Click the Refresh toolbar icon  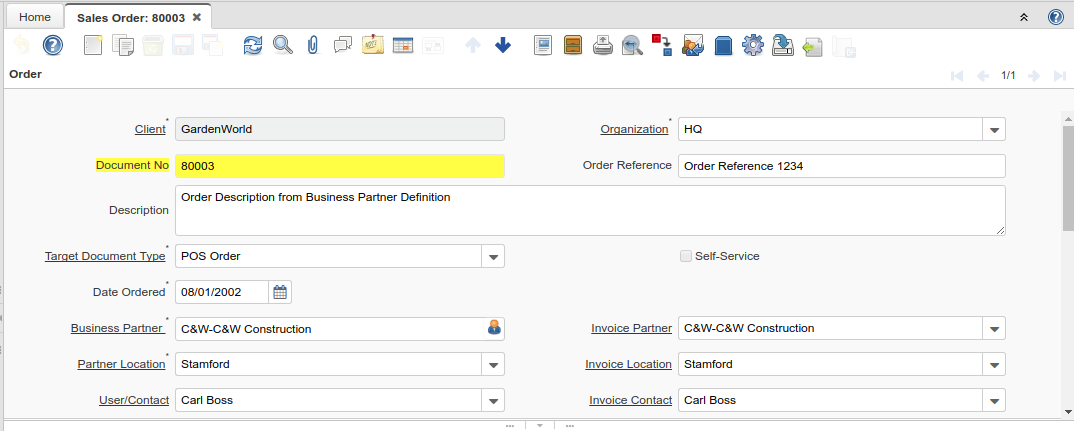(253, 45)
